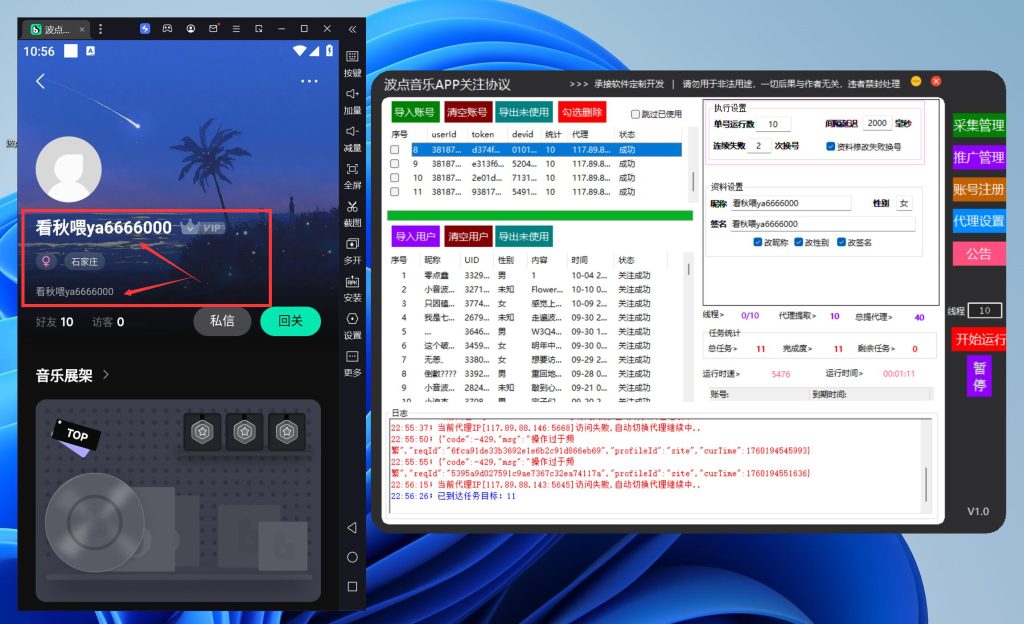This screenshot has width=1024, height=624.
Task: Open the three-dot menu on profile page
Action: (x=309, y=82)
